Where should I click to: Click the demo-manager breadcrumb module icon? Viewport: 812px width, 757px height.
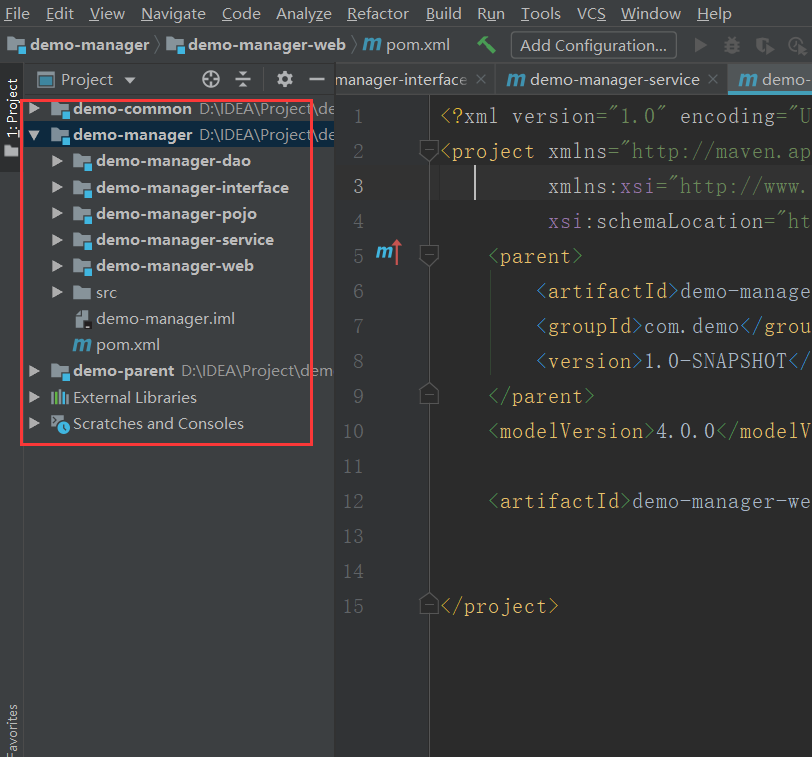(16, 46)
